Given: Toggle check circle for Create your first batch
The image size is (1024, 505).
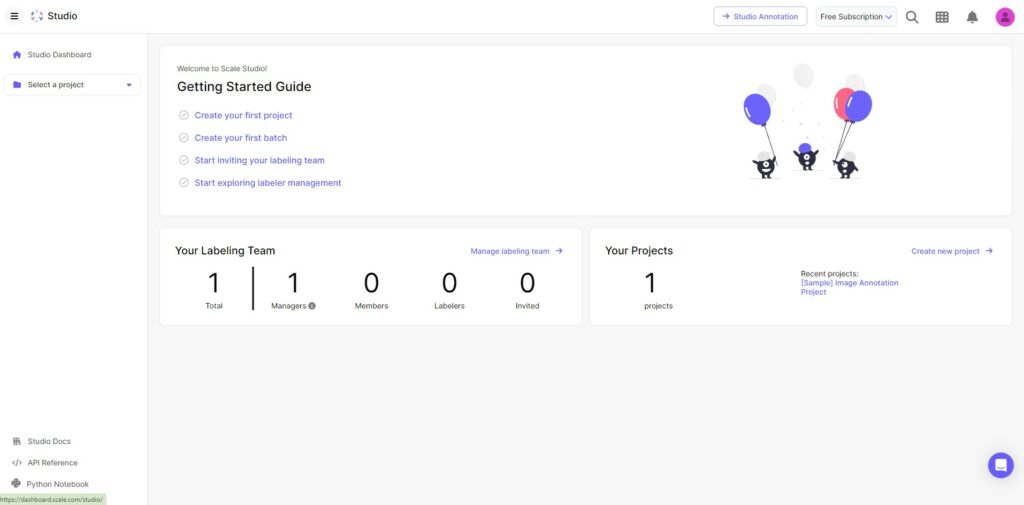Looking at the screenshot, I should [x=184, y=138].
